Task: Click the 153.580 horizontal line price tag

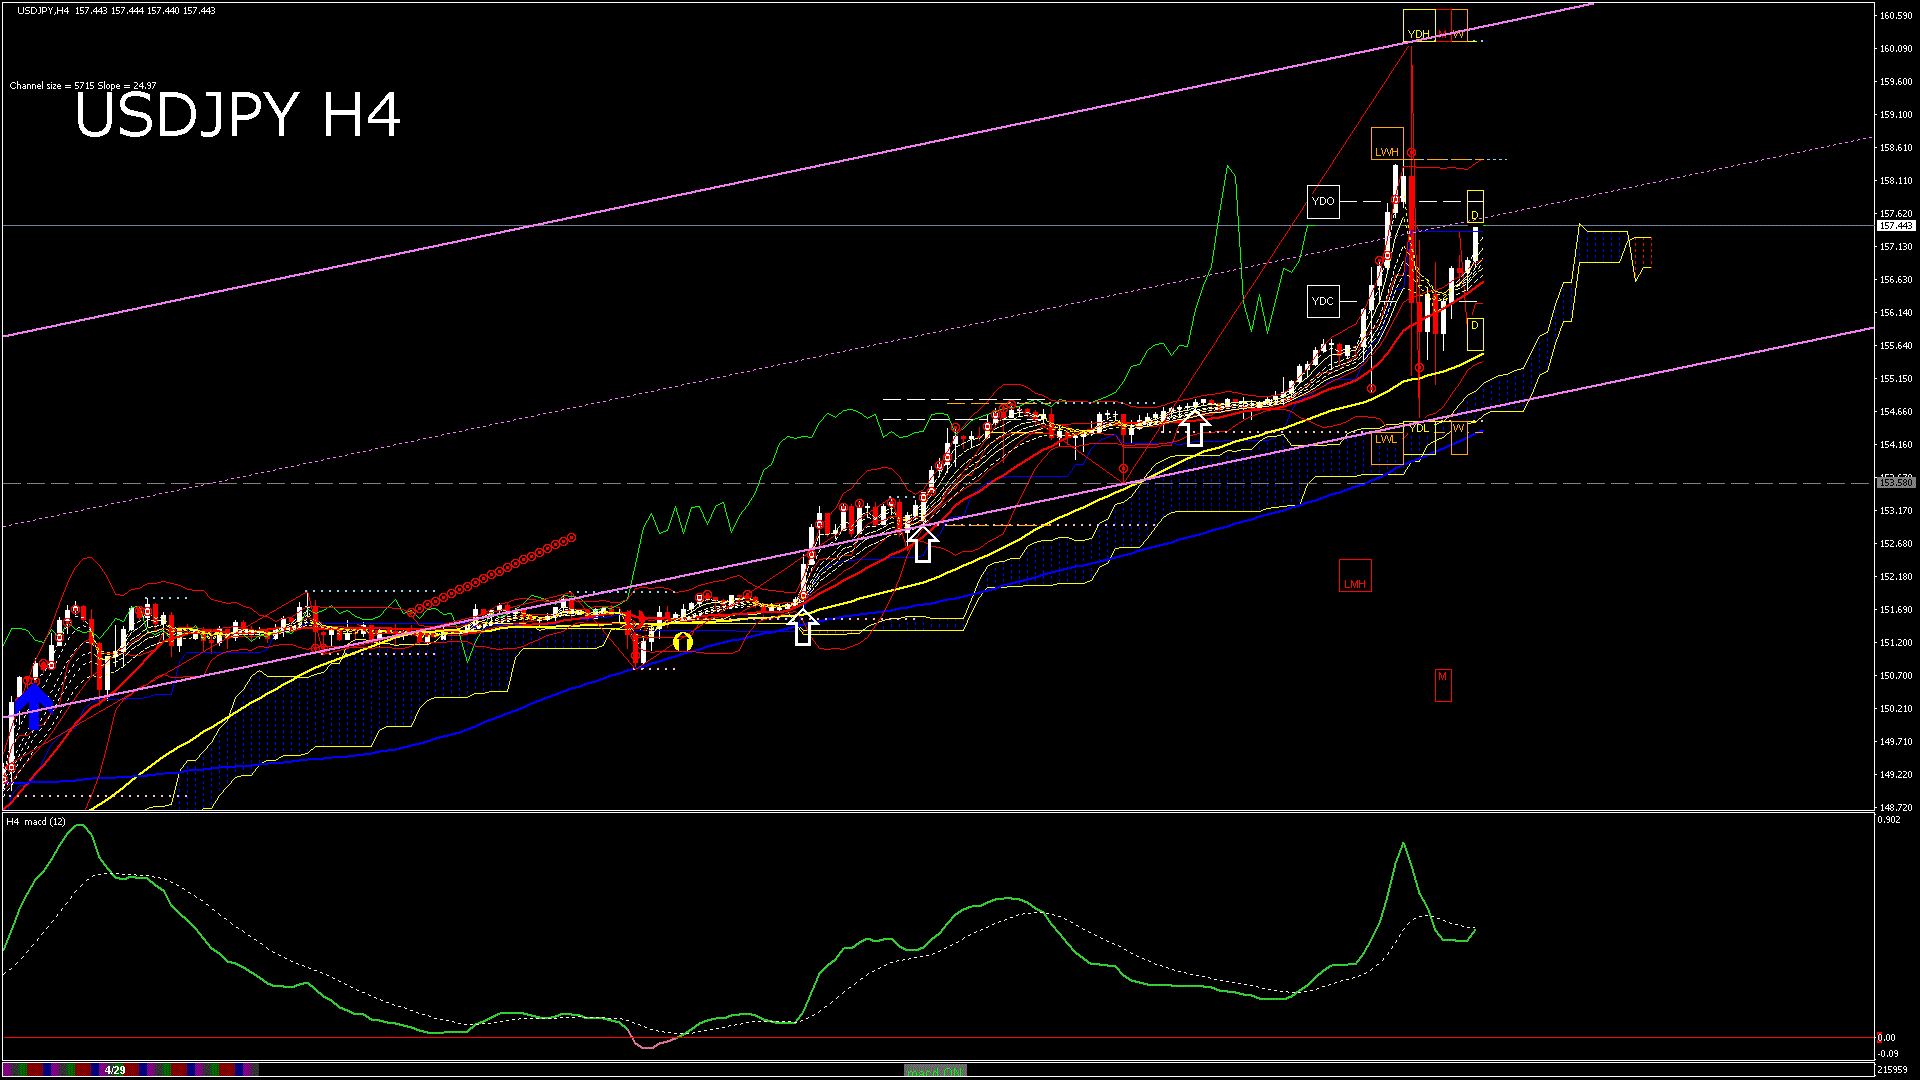Action: pos(1897,483)
